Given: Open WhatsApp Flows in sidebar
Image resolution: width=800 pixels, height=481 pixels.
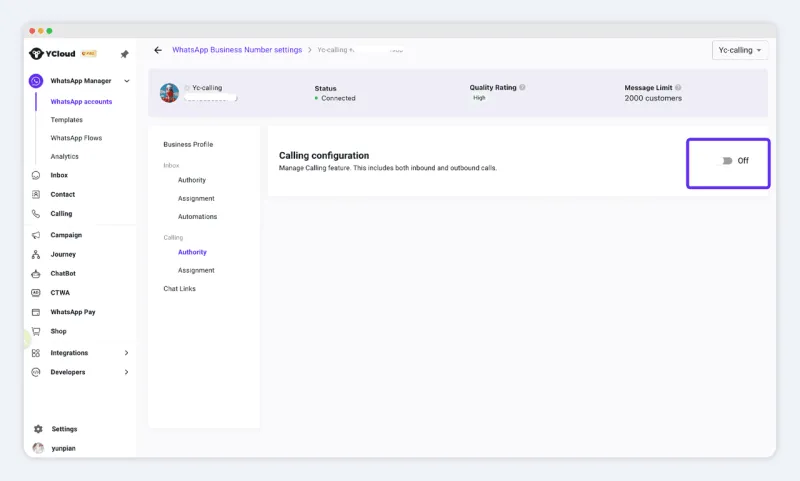Looking at the screenshot, I should [76, 138].
